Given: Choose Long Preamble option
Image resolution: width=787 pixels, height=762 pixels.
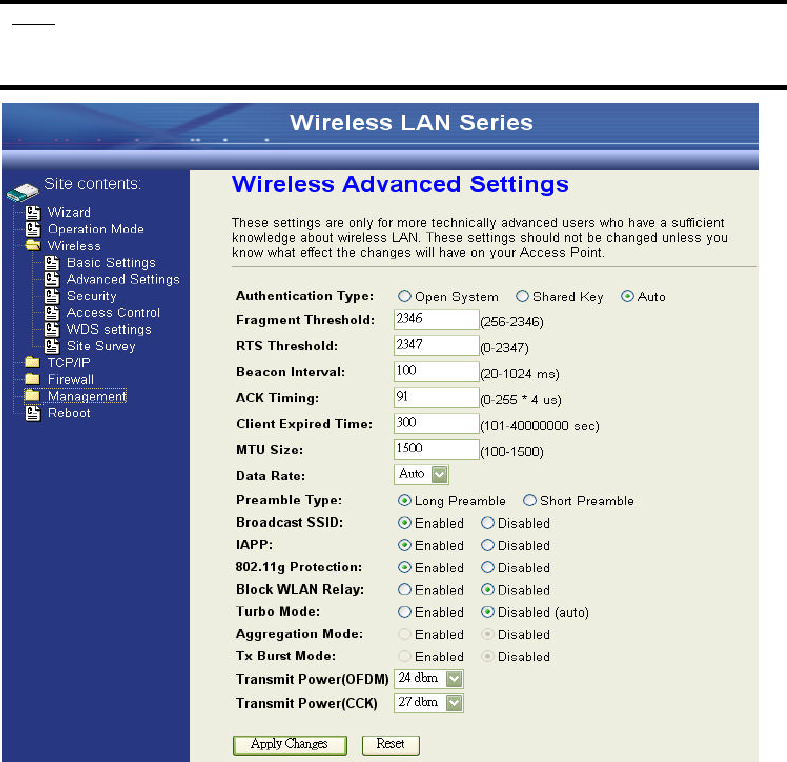Looking at the screenshot, I should tap(405, 500).
